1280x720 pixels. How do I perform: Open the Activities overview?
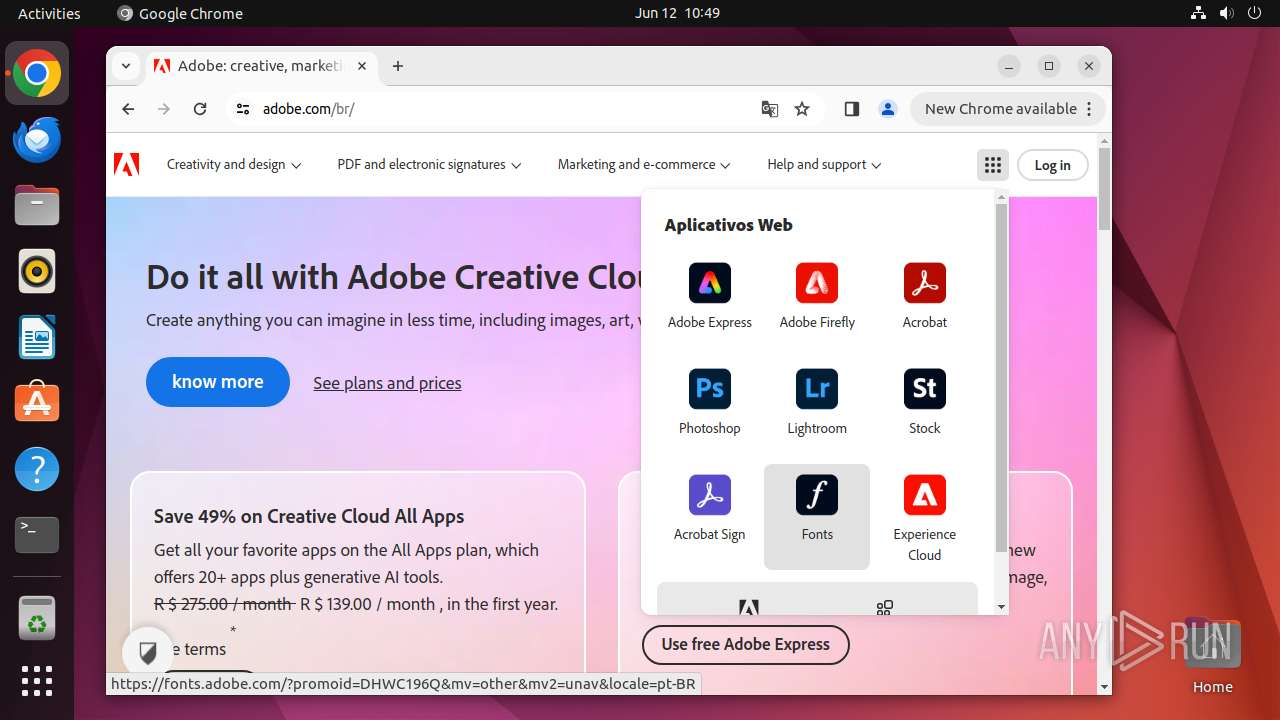point(49,13)
